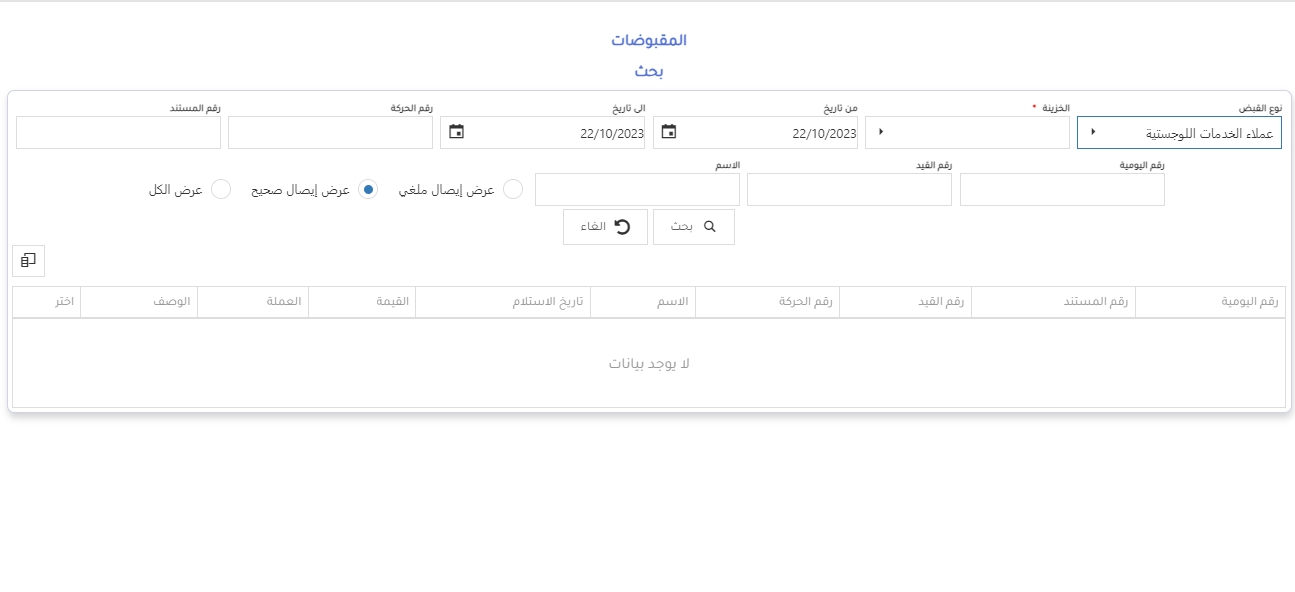
Task: Click the 'رقم القيد' input field
Action: 849,190
